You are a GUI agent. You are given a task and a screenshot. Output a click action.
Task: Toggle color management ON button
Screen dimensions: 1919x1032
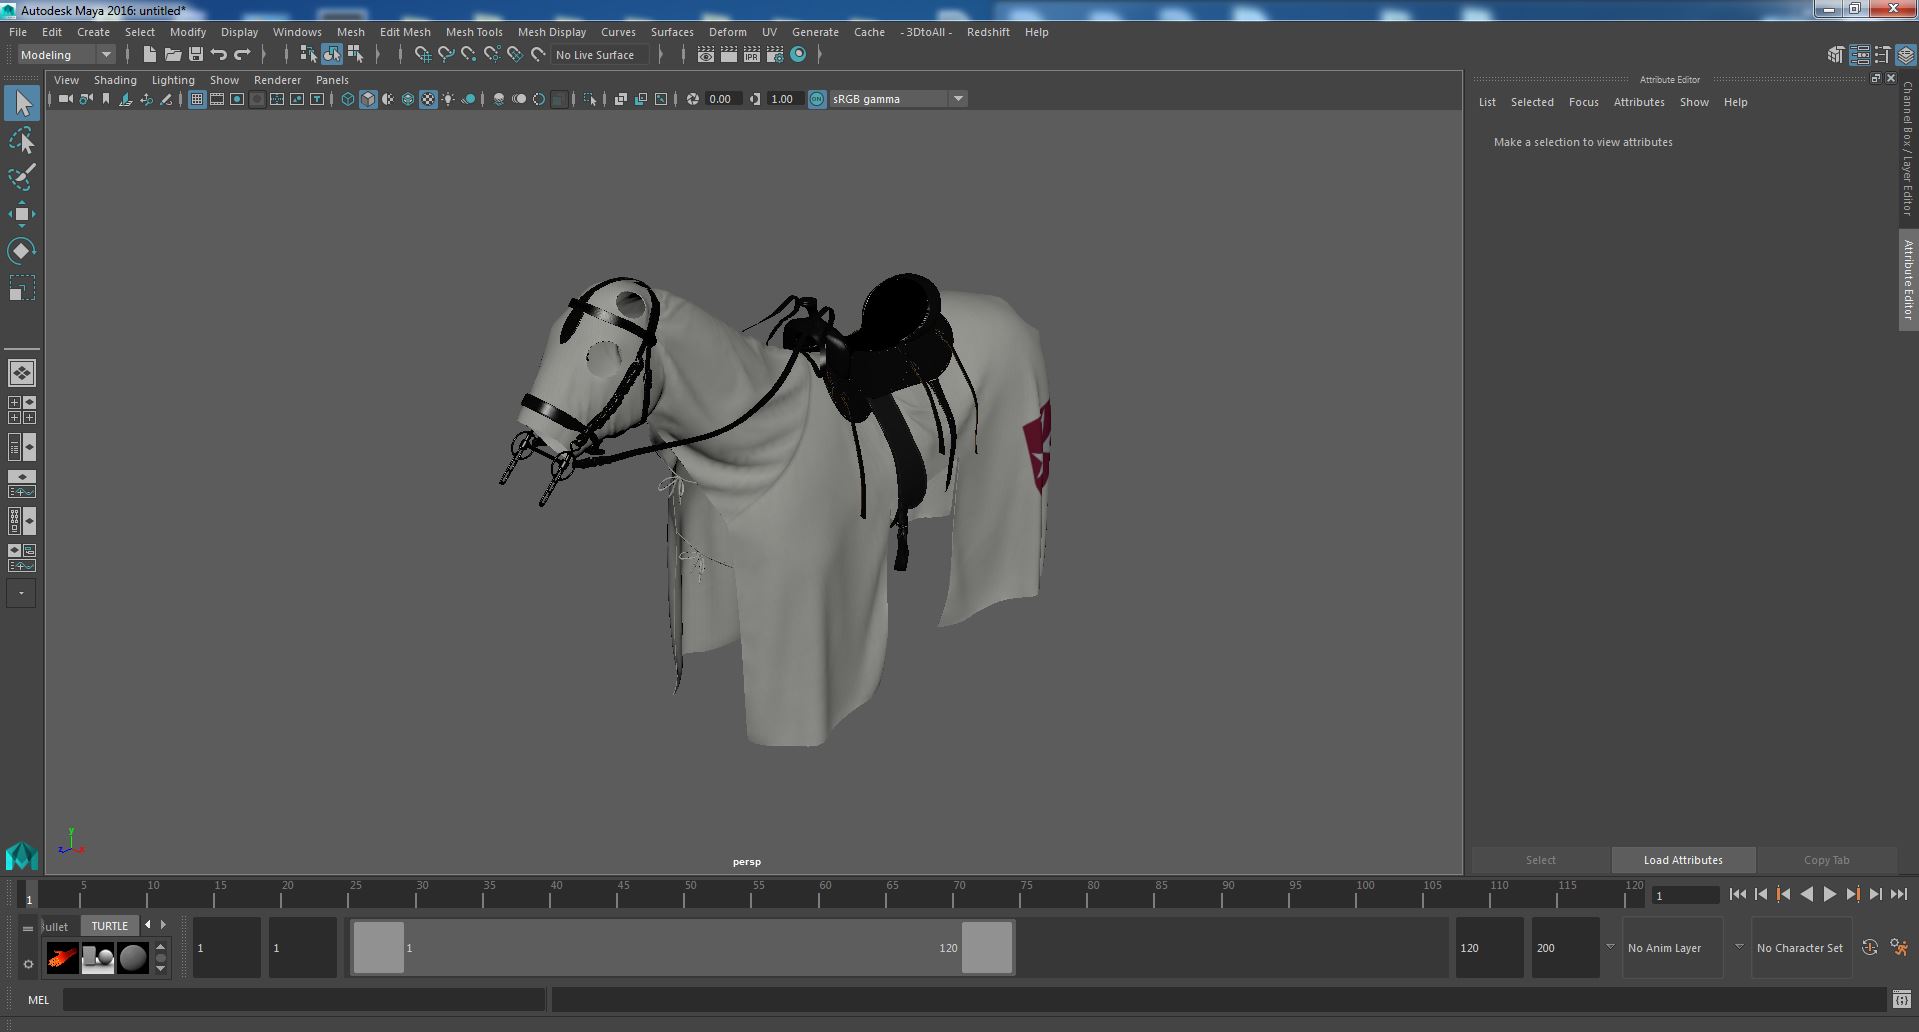pos(817,99)
